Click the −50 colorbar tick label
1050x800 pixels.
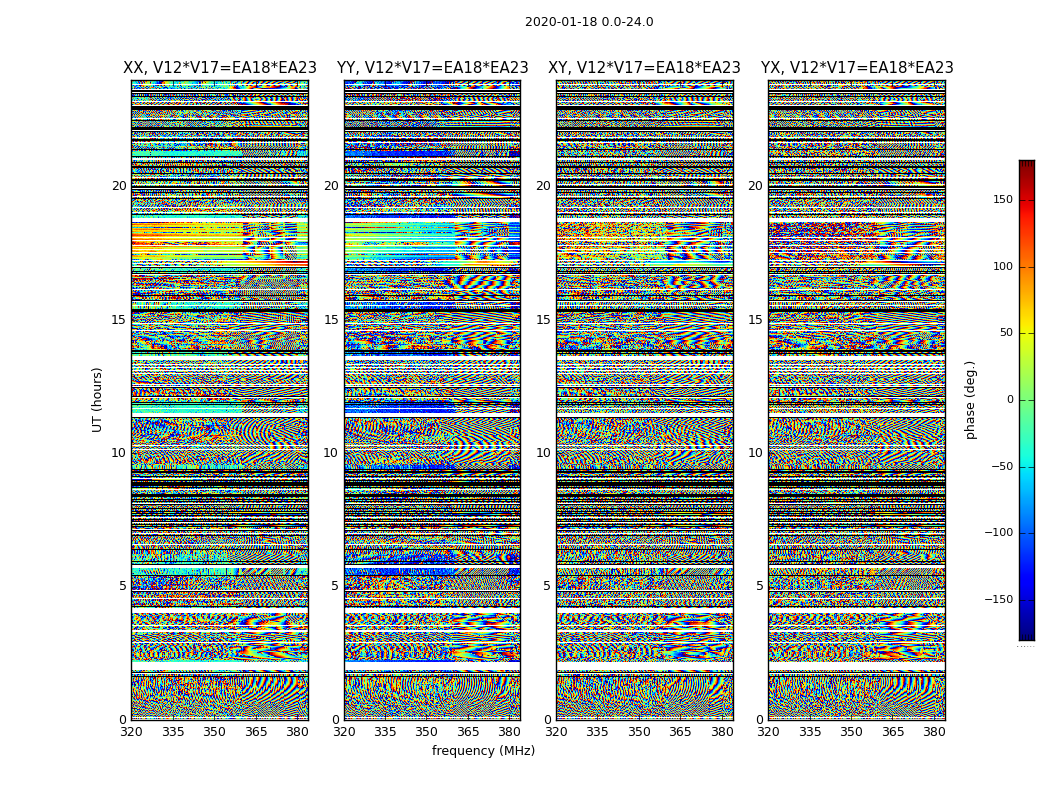[x=1002, y=466]
